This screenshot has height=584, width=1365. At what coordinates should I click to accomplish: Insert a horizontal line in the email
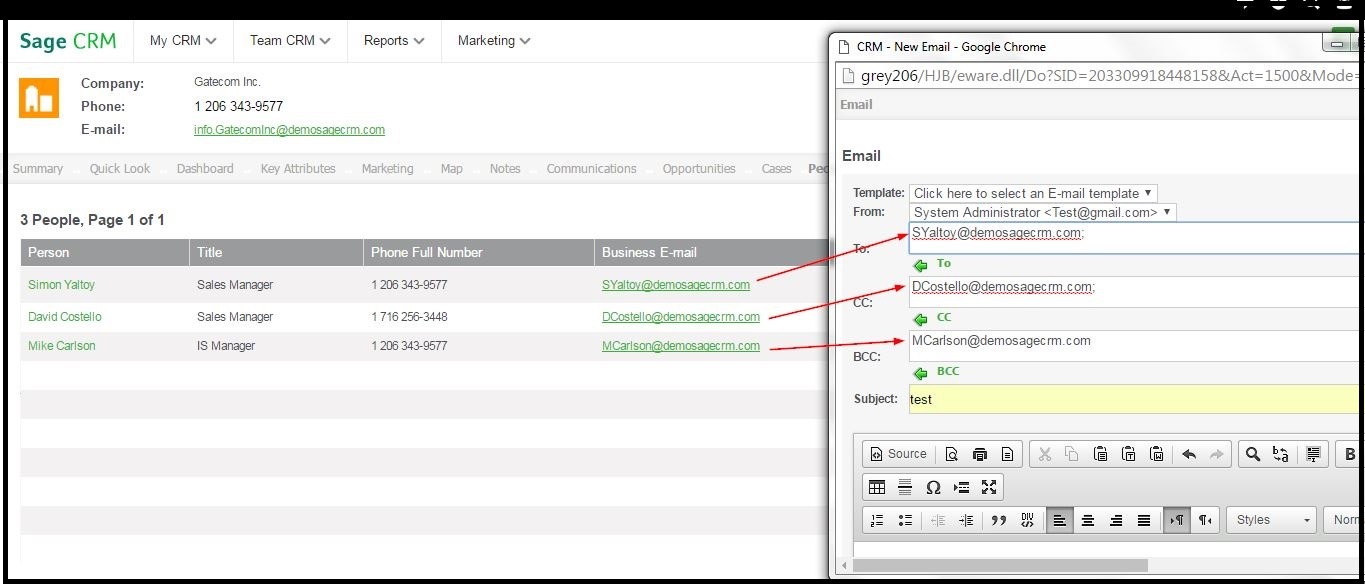[905, 487]
